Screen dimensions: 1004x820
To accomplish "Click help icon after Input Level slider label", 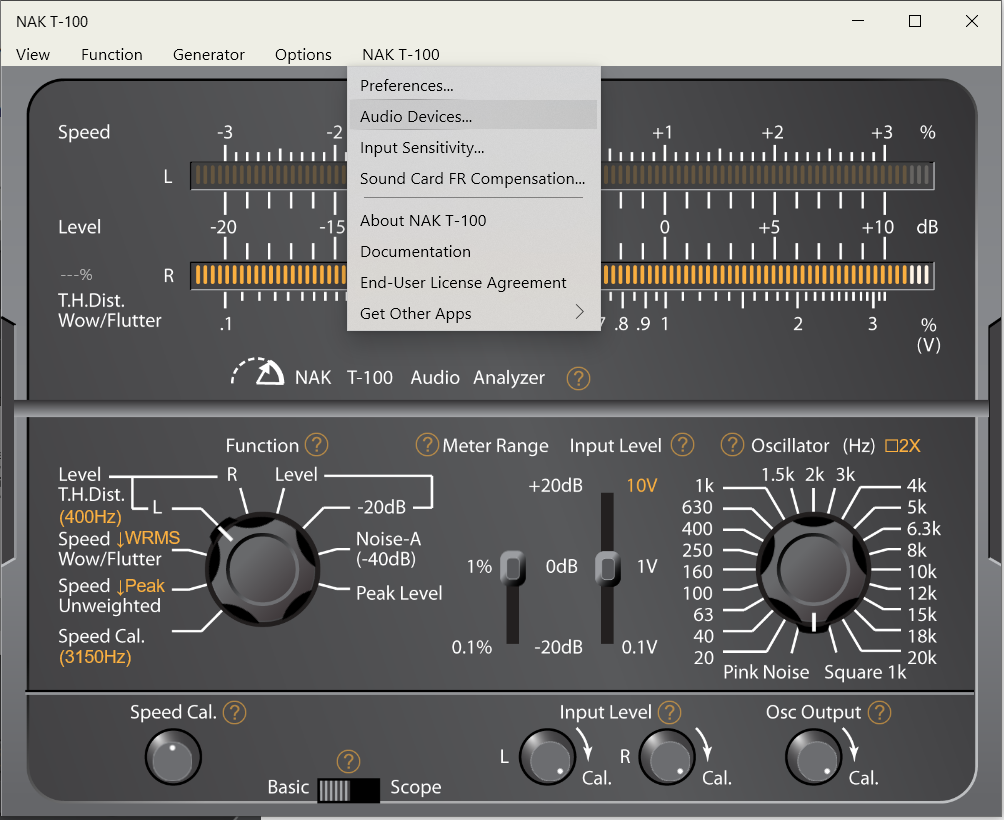I will [x=682, y=445].
